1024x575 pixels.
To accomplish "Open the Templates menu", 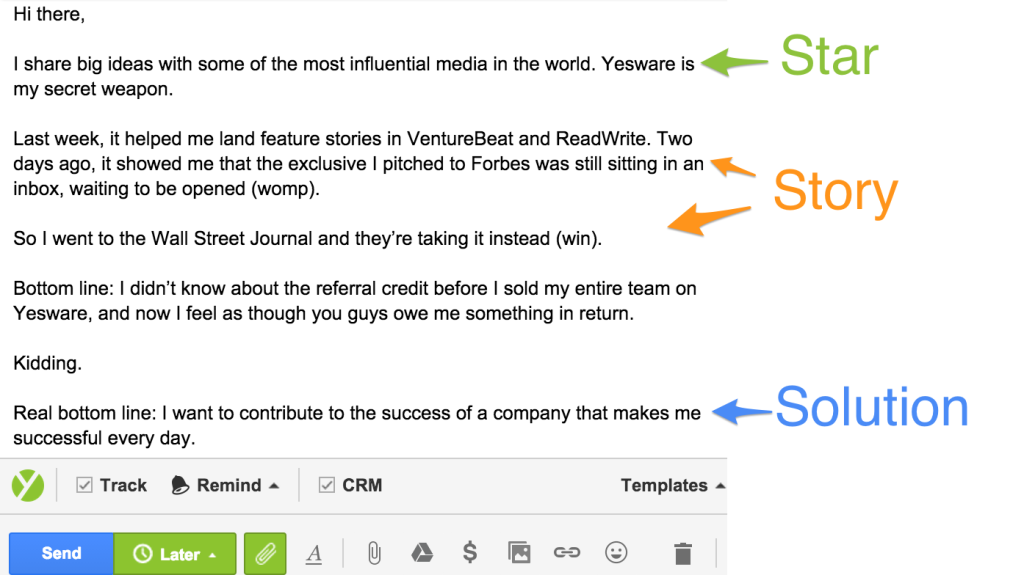I will 673,485.
